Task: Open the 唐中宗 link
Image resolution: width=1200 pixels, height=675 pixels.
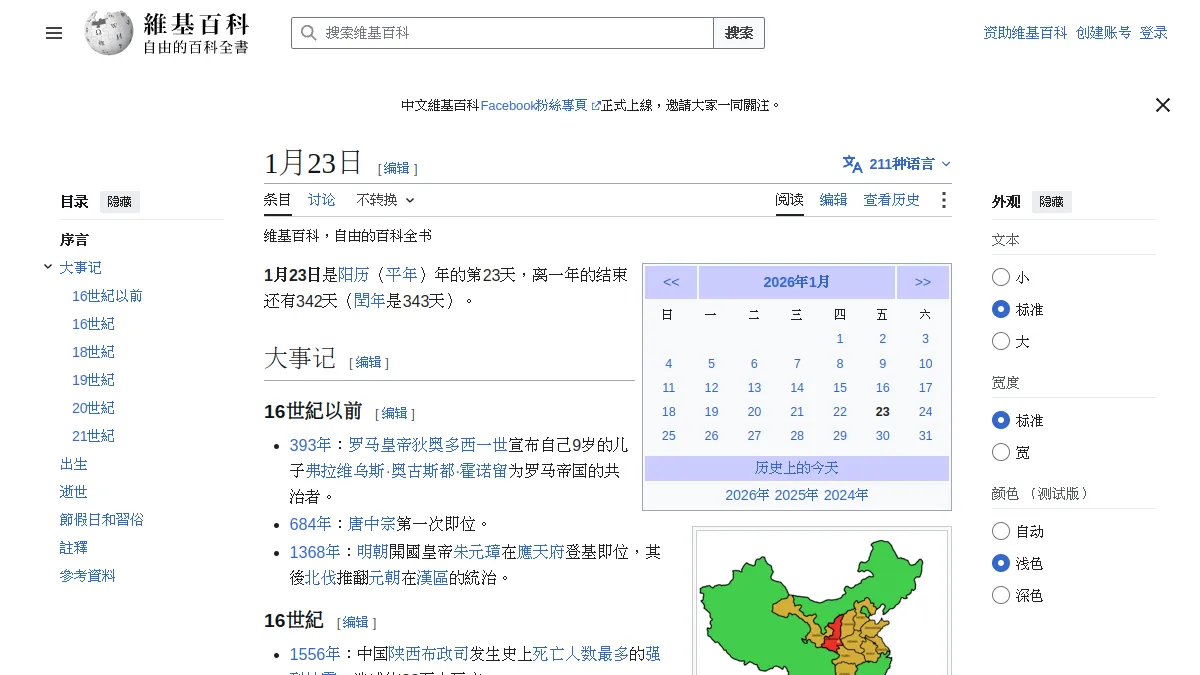Action: pyautogui.click(x=372, y=523)
